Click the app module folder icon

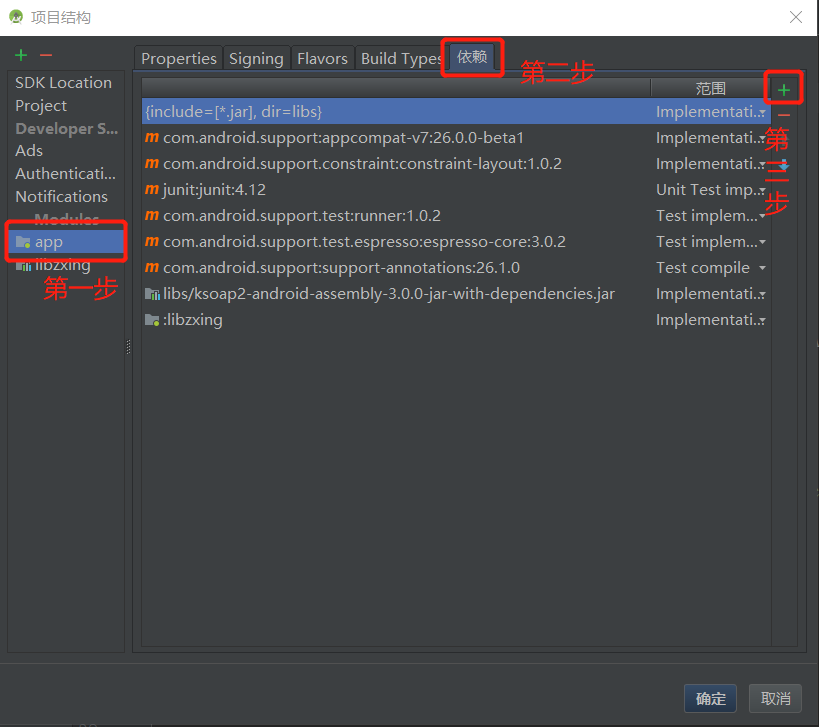point(23,242)
